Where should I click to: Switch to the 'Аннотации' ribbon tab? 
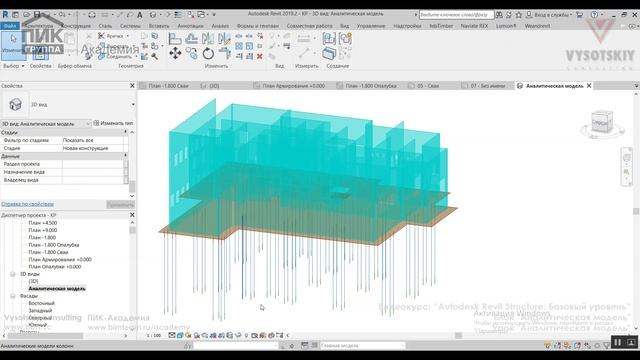pos(190,26)
